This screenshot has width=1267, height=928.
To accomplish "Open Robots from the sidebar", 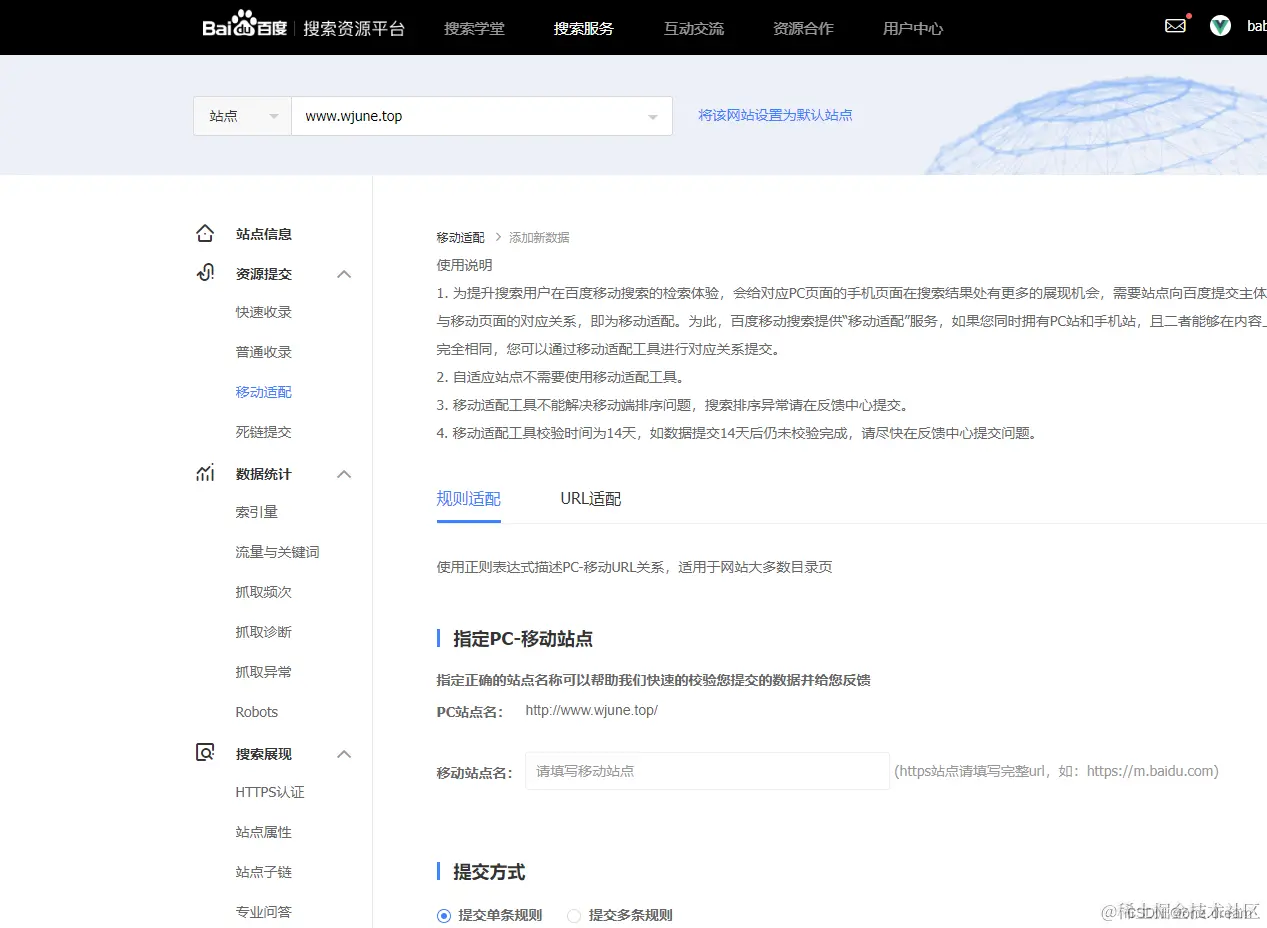I will (256, 711).
